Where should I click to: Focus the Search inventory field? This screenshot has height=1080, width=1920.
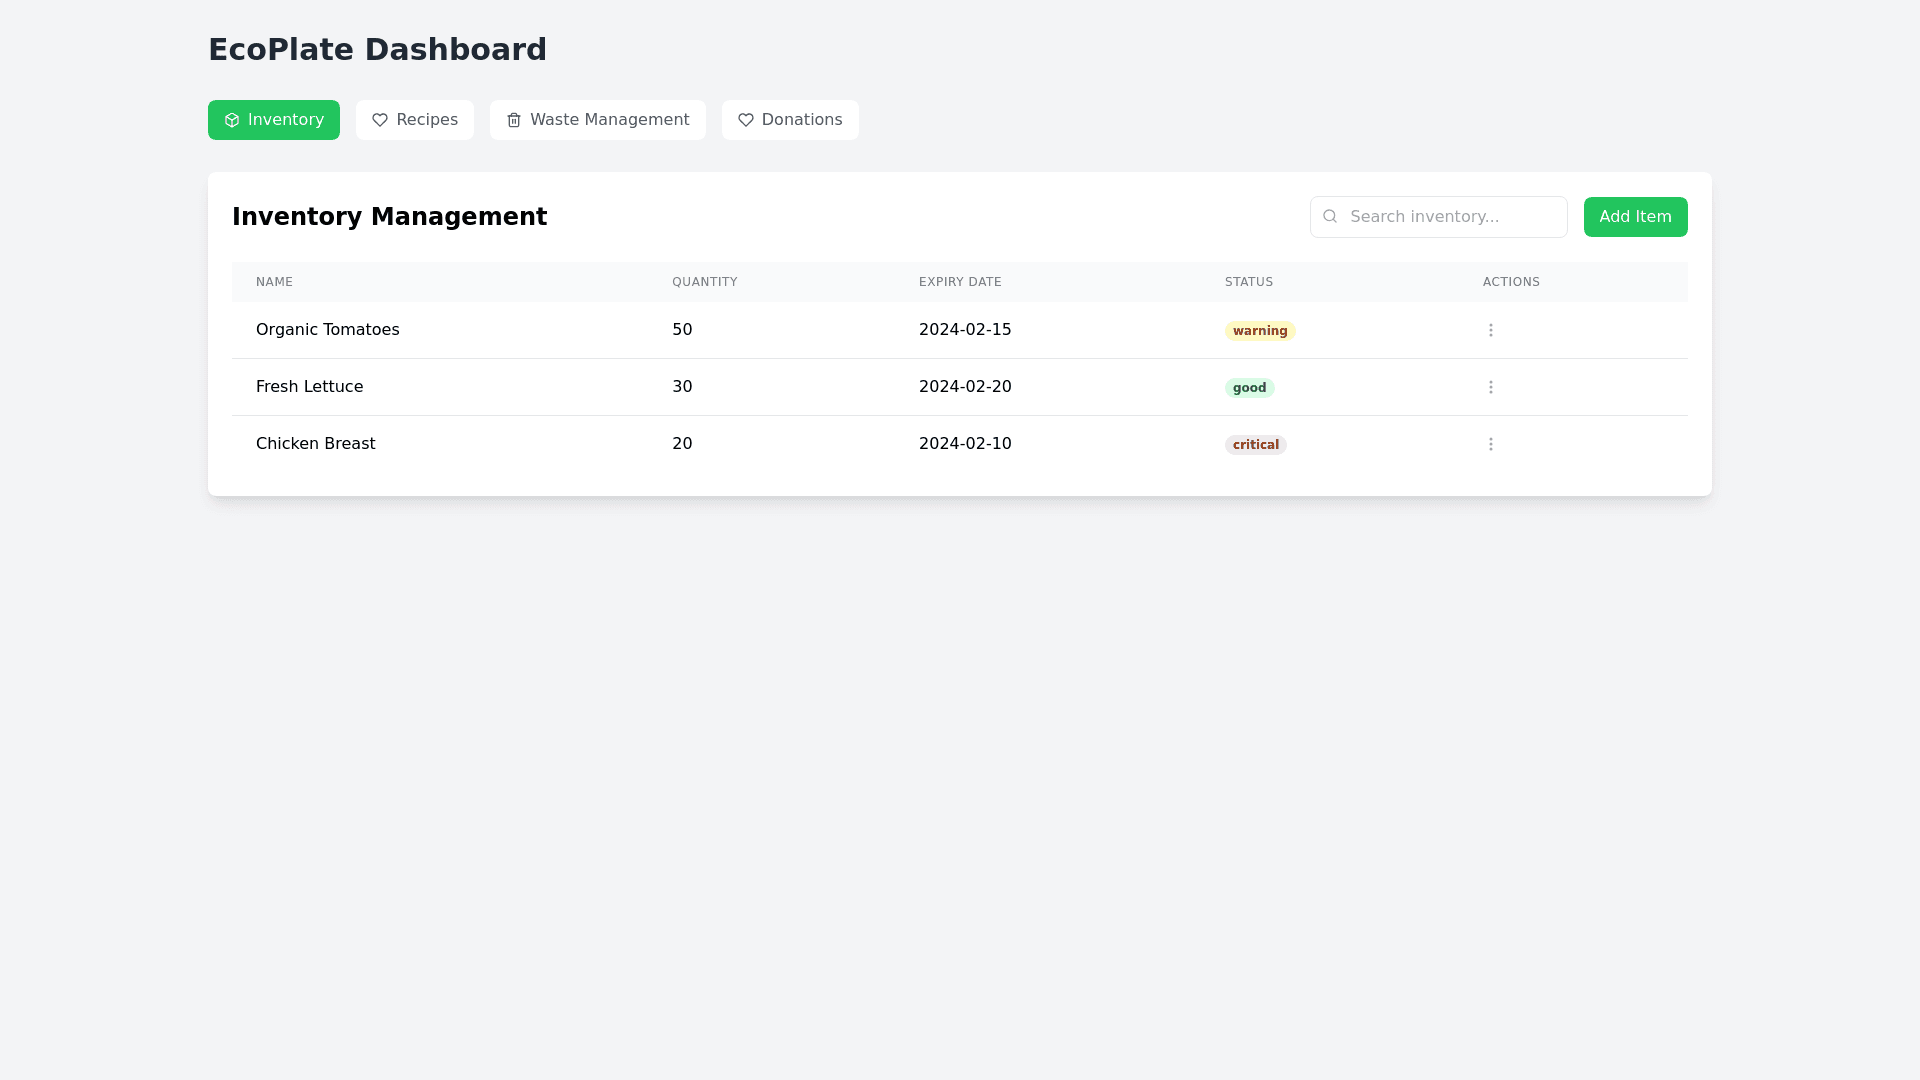(1450, 217)
